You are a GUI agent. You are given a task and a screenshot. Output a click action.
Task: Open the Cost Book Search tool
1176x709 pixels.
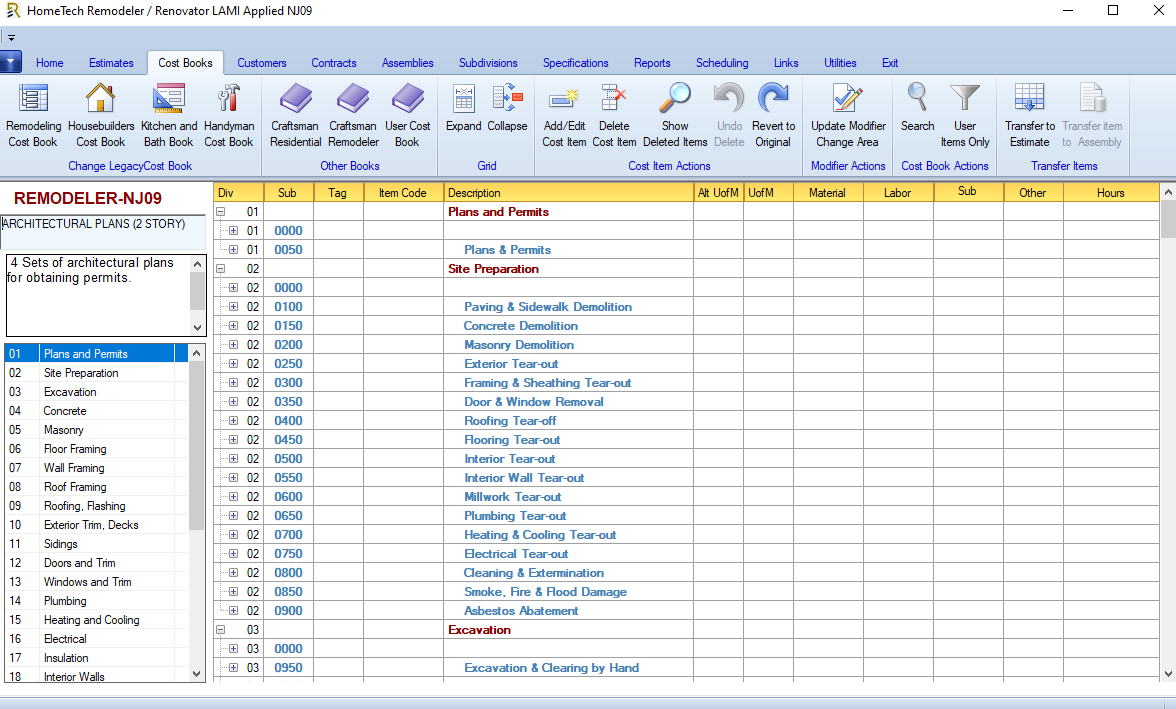tap(917, 108)
